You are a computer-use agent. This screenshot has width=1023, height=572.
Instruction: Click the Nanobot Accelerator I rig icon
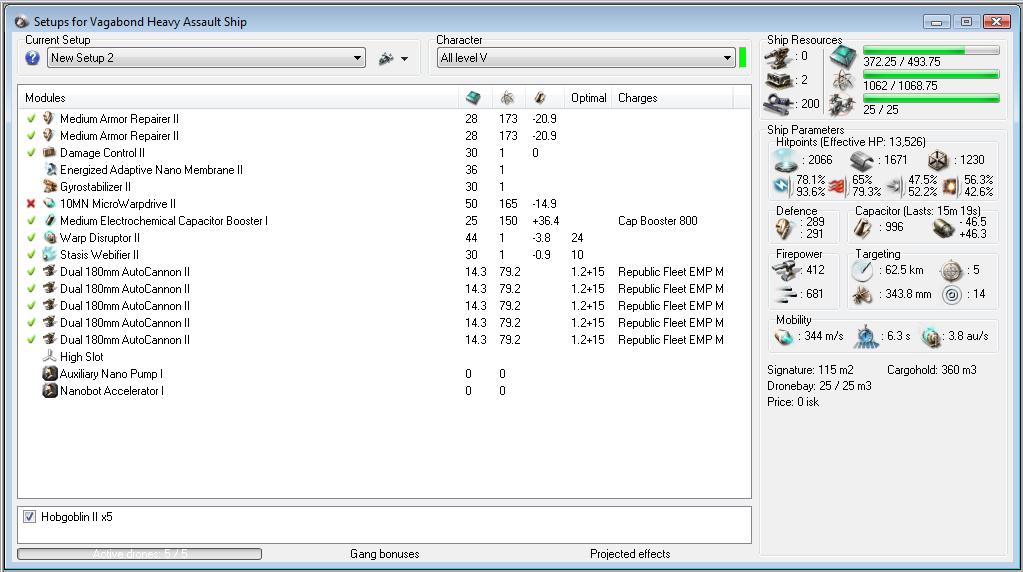click(x=49, y=391)
